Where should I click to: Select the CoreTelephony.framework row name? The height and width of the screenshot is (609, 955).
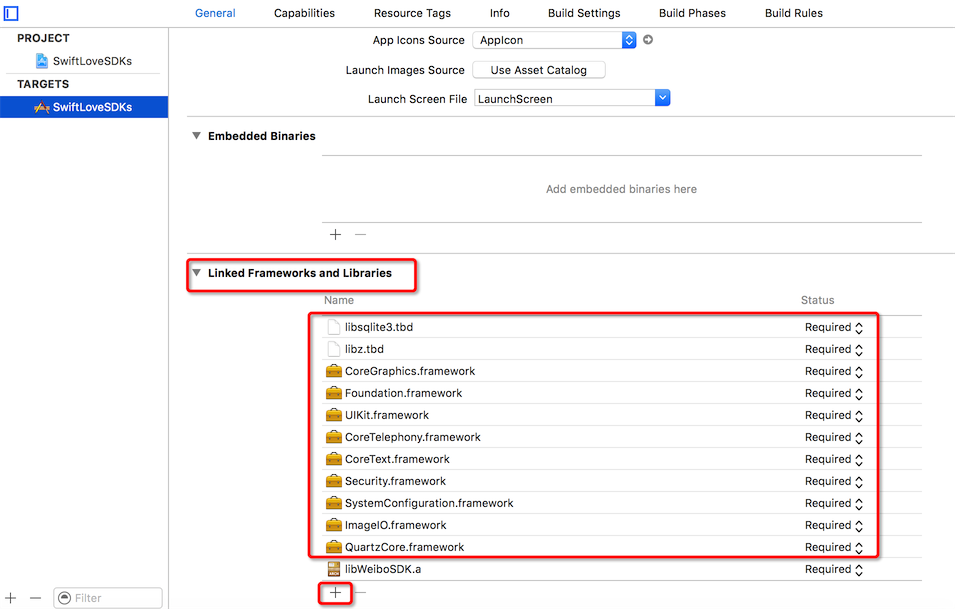412,437
